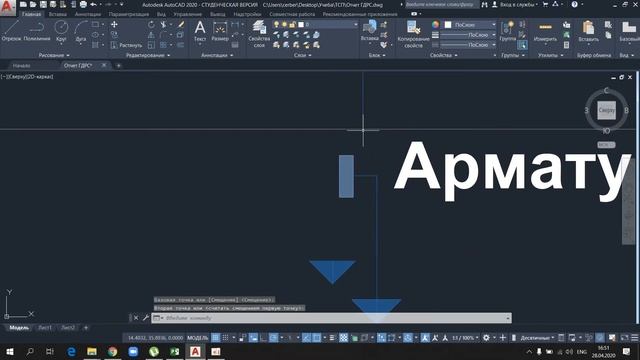Toggle МОДЕЛЬ model space button
The width and height of the screenshot is (640, 360).
(198, 338)
